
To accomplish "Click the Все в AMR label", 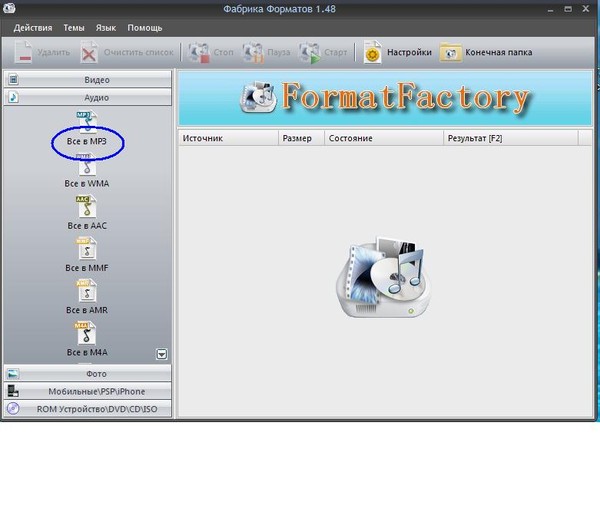I will (x=87, y=310).
